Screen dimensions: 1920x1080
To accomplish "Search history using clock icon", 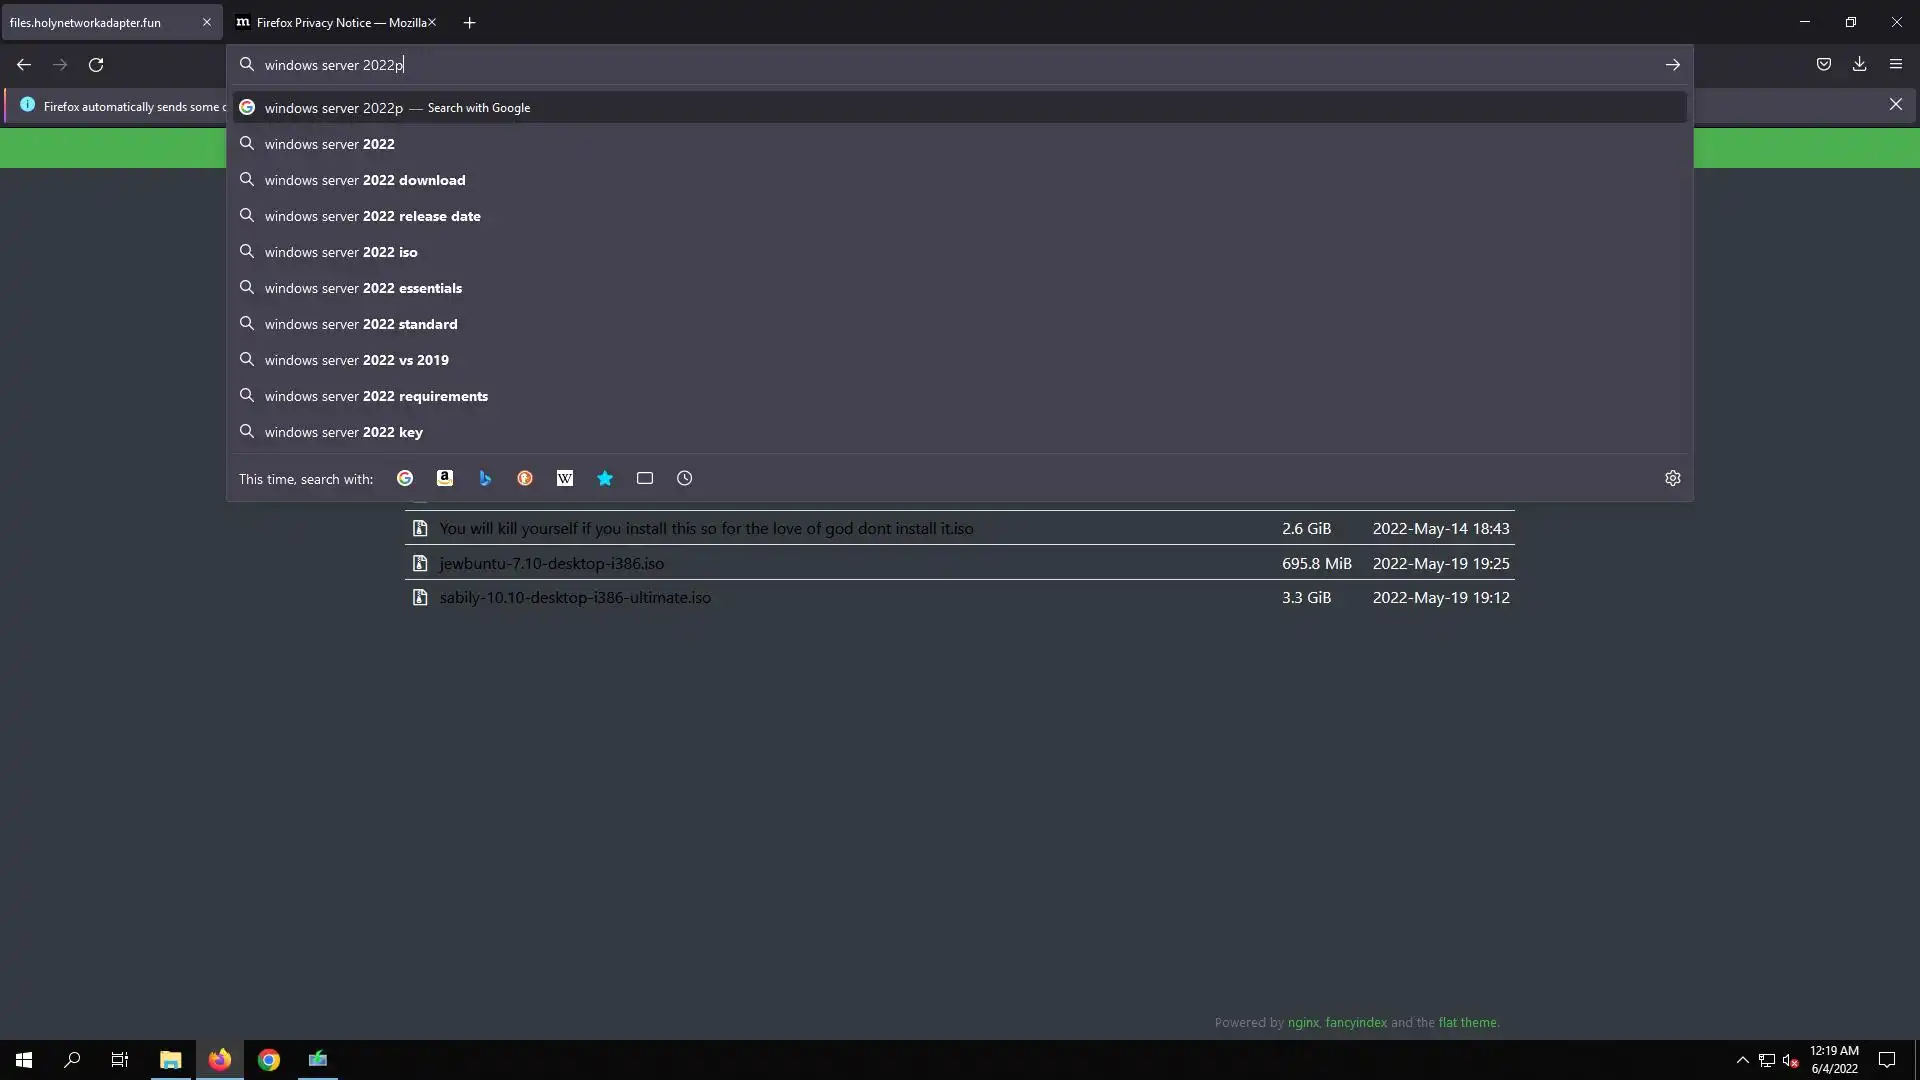I will (x=685, y=478).
